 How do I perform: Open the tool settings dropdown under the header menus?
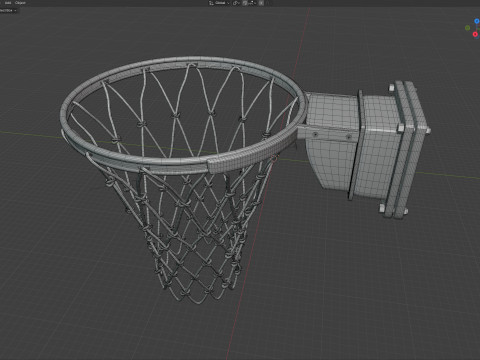pyautogui.click(x=8, y=10)
